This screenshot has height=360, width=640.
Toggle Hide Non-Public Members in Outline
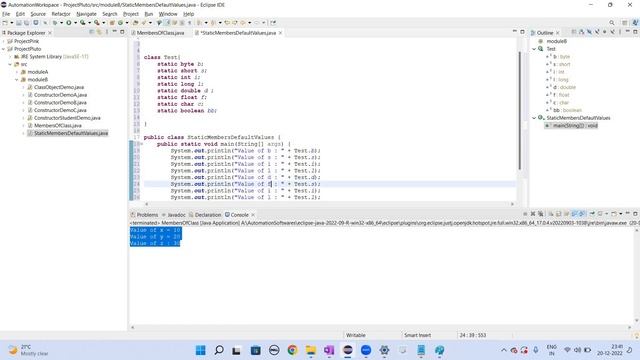pos(604,32)
